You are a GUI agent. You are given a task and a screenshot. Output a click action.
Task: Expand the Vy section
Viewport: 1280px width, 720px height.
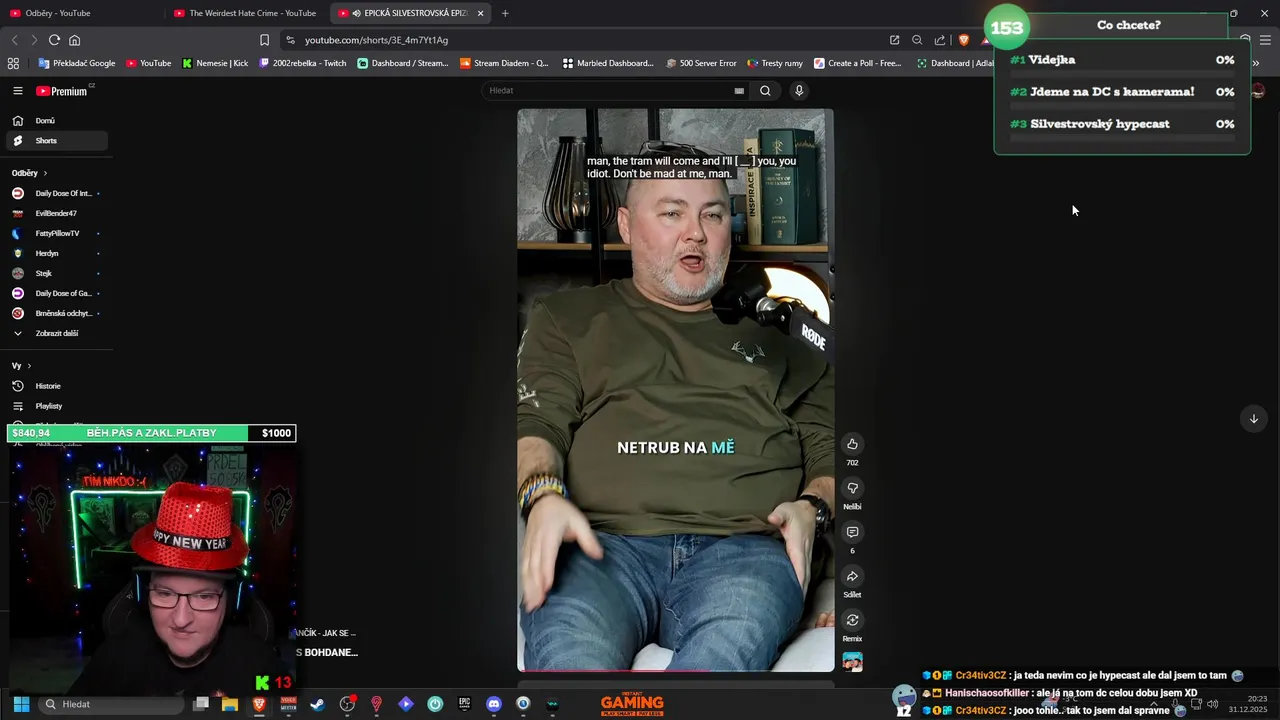[21, 366]
